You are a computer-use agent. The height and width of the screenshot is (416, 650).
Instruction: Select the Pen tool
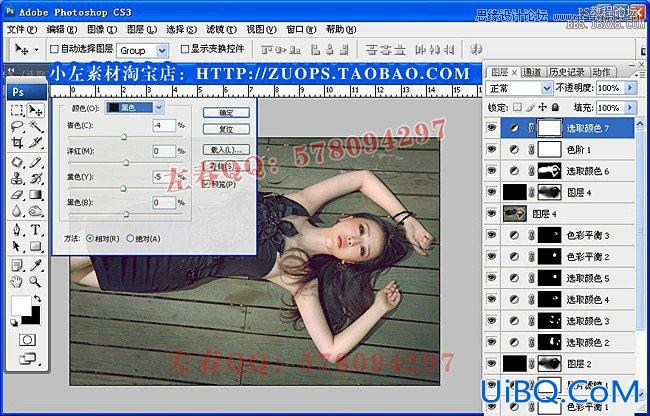tap(17, 229)
